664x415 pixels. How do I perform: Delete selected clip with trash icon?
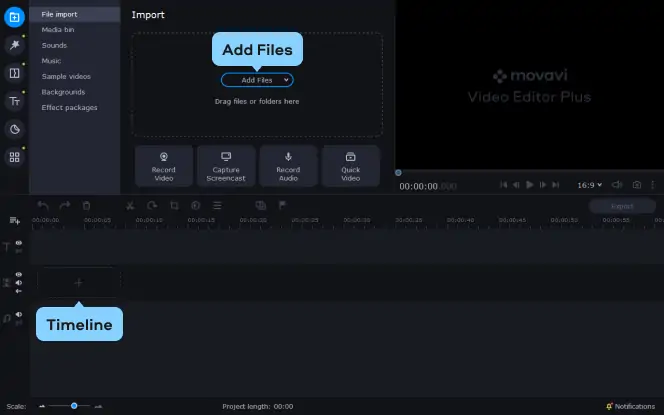(x=86, y=206)
